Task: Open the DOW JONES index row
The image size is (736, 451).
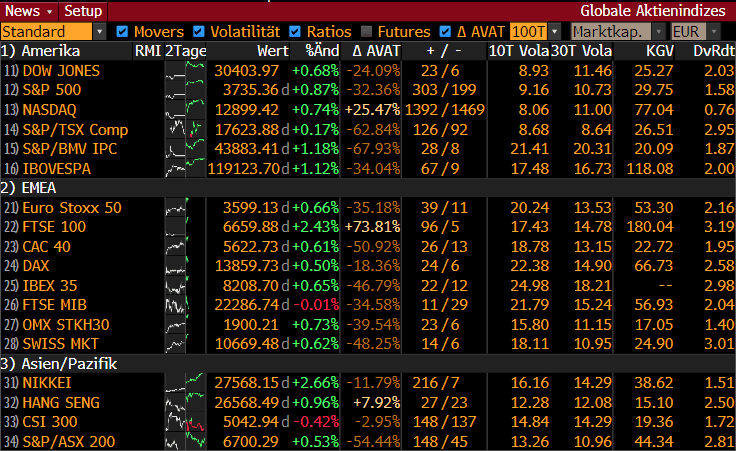Action: click(61, 71)
